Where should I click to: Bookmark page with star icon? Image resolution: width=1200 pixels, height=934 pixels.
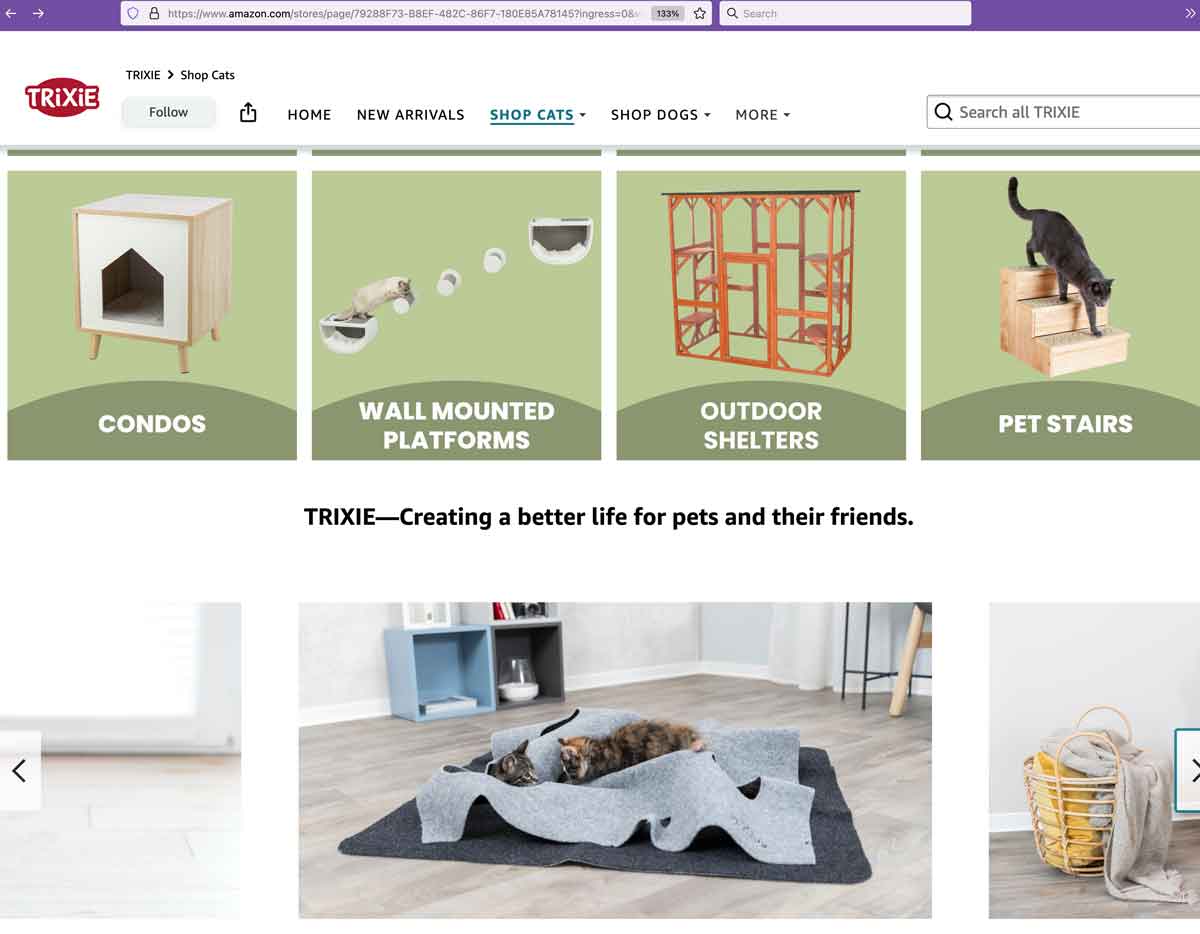[x=700, y=14]
